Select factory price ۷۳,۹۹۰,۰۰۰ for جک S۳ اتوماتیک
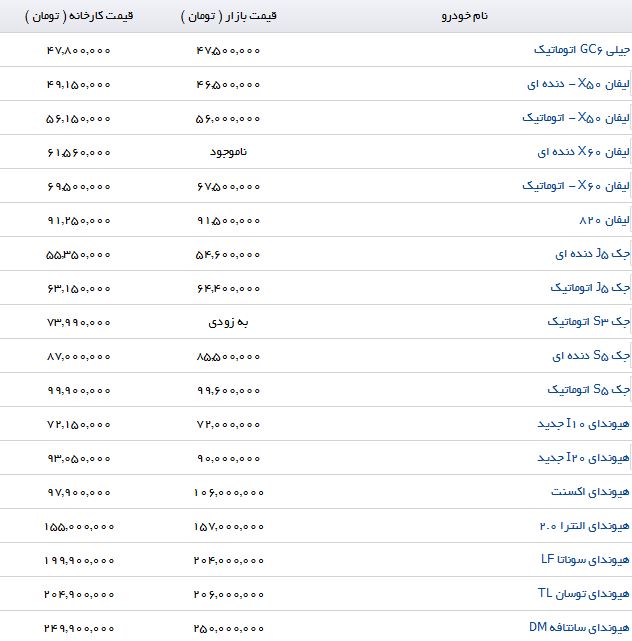632x641 pixels. point(78,323)
